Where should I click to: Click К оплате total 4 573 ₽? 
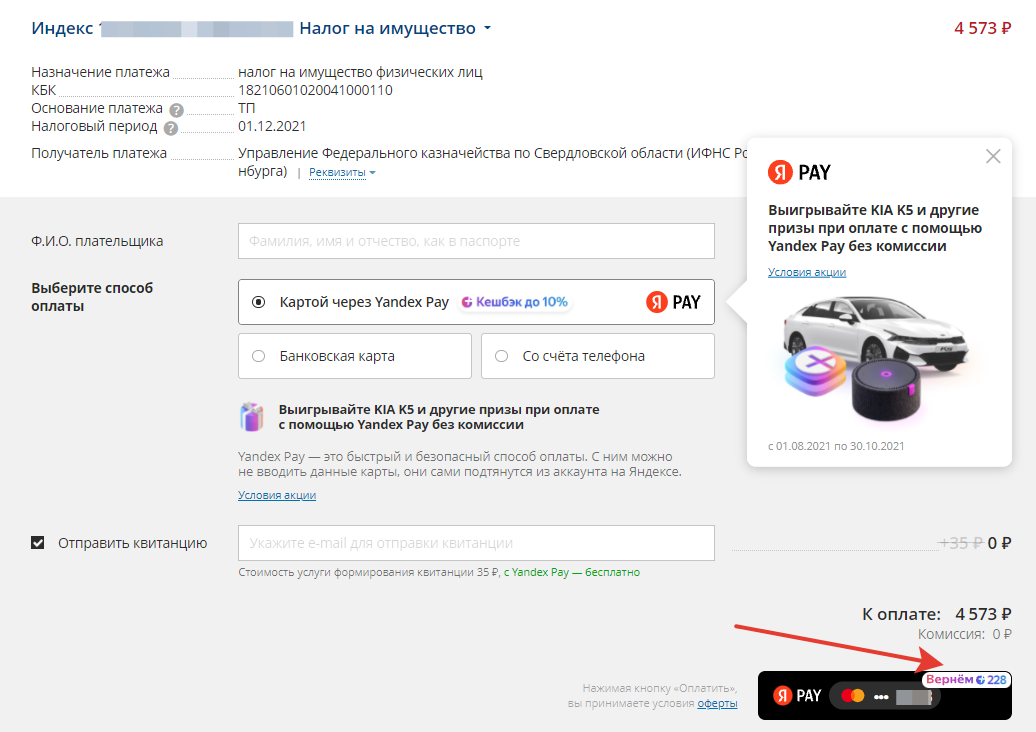(x=936, y=614)
